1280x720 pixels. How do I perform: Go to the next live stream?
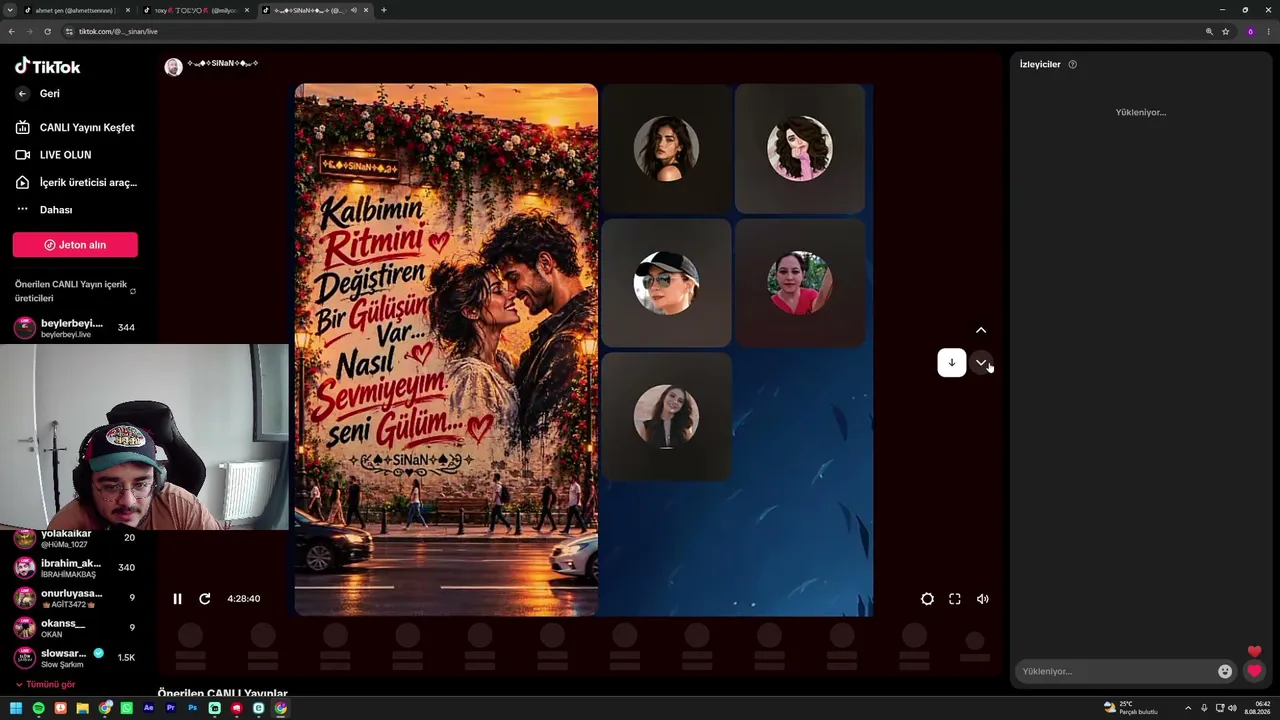click(x=981, y=362)
